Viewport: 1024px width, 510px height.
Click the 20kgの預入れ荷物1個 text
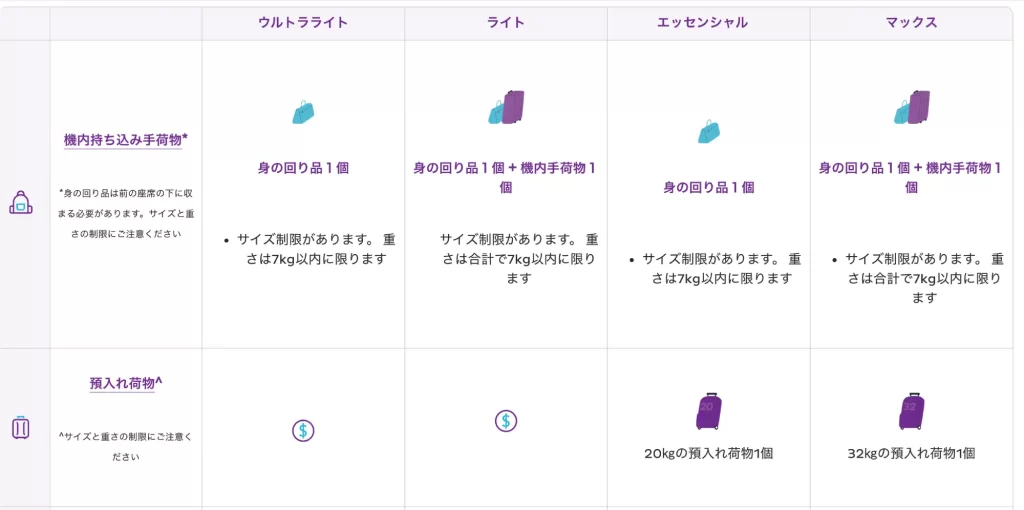point(709,453)
